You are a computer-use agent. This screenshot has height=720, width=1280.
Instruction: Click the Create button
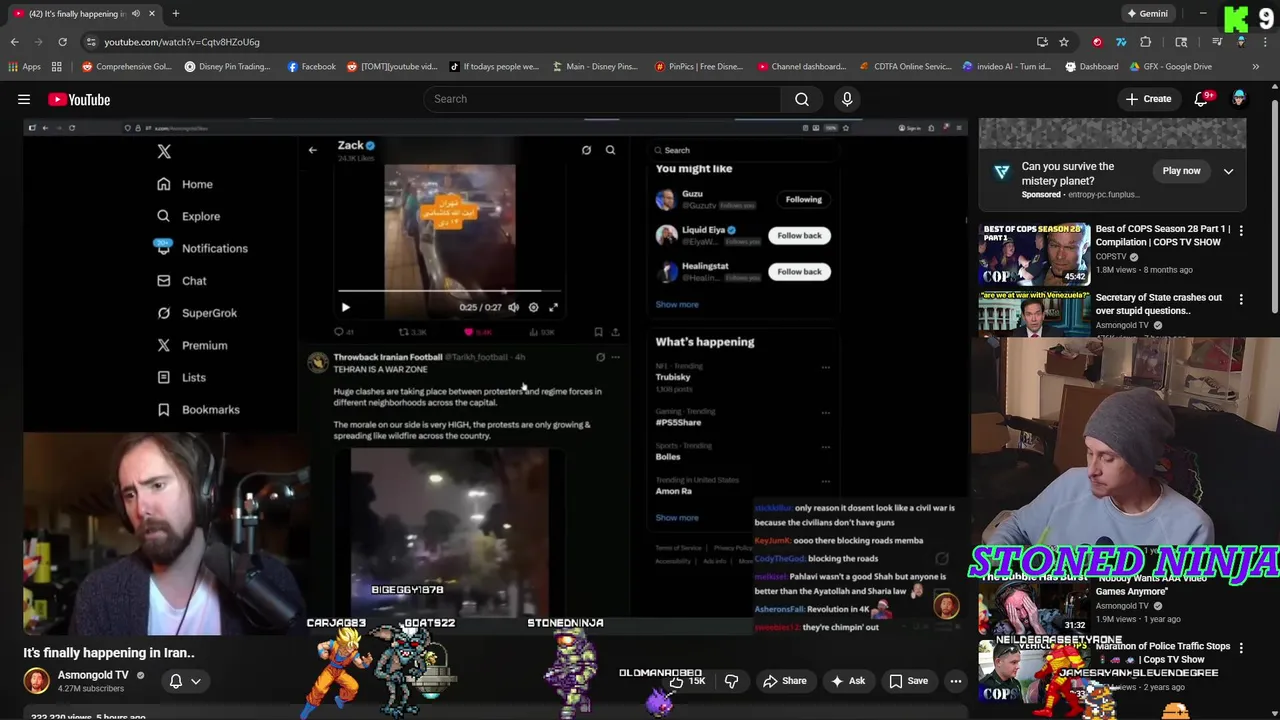click(x=1147, y=99)
